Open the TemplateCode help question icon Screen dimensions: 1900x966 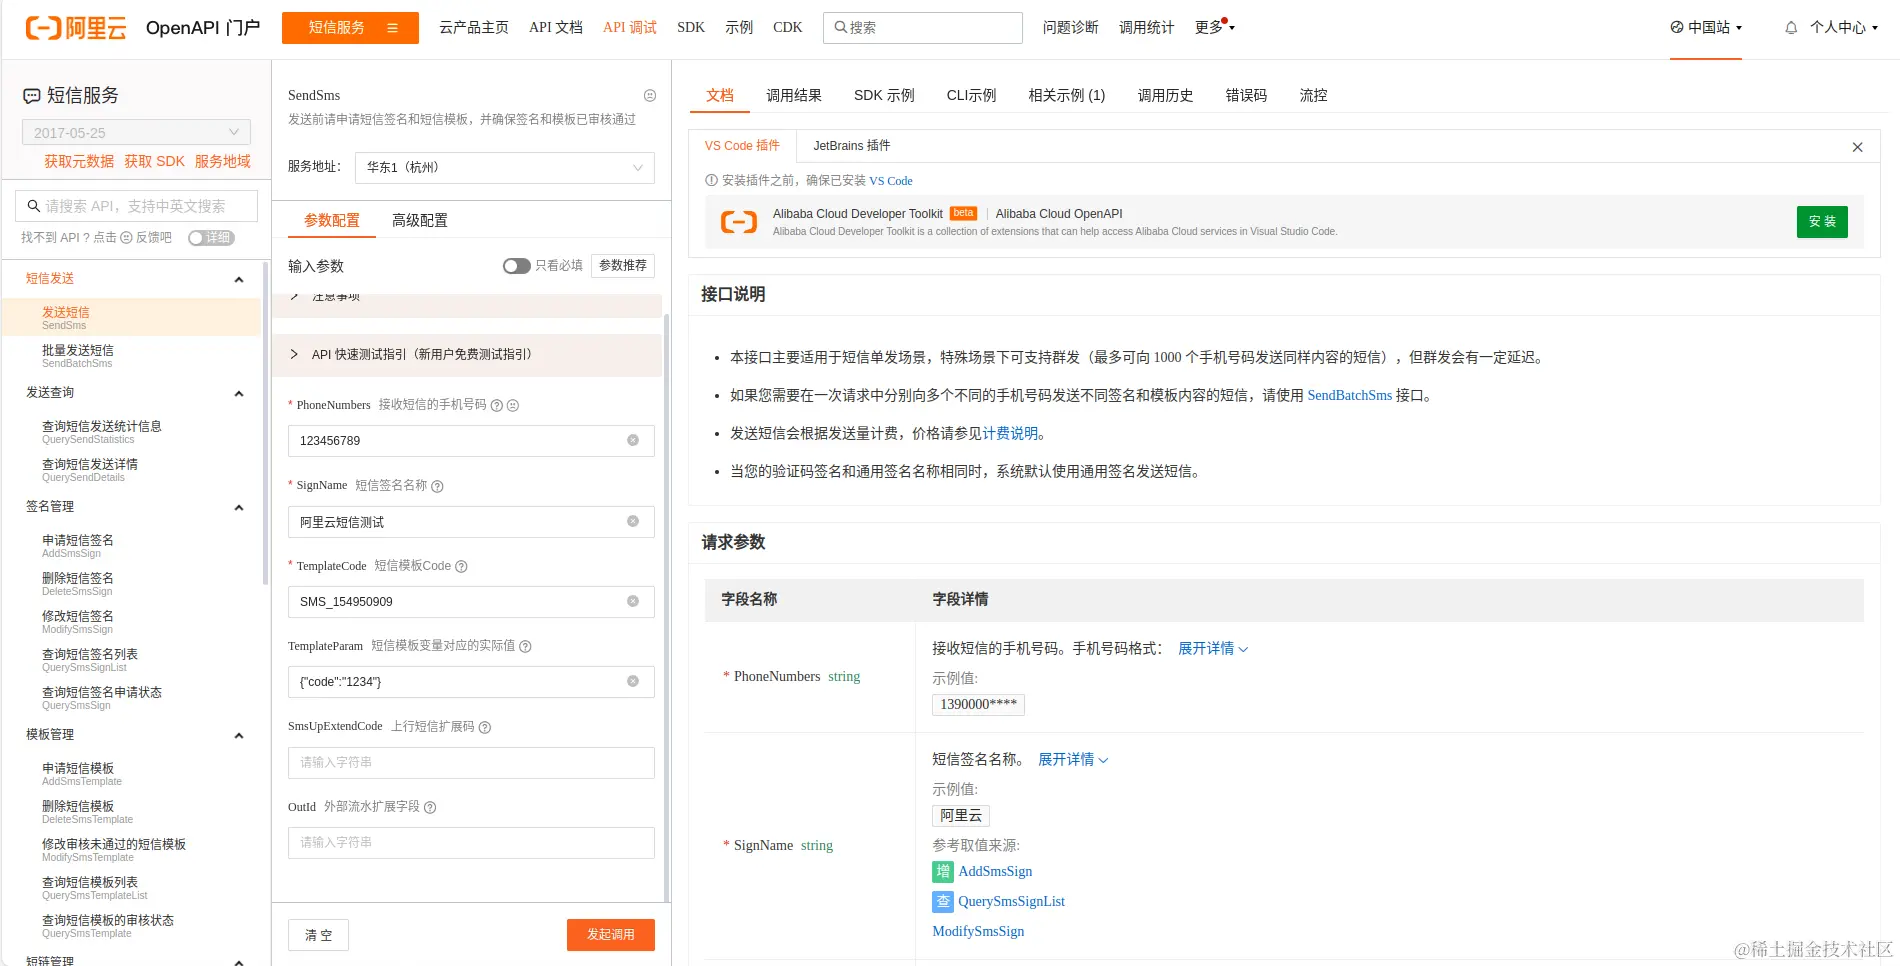(461, 567)
